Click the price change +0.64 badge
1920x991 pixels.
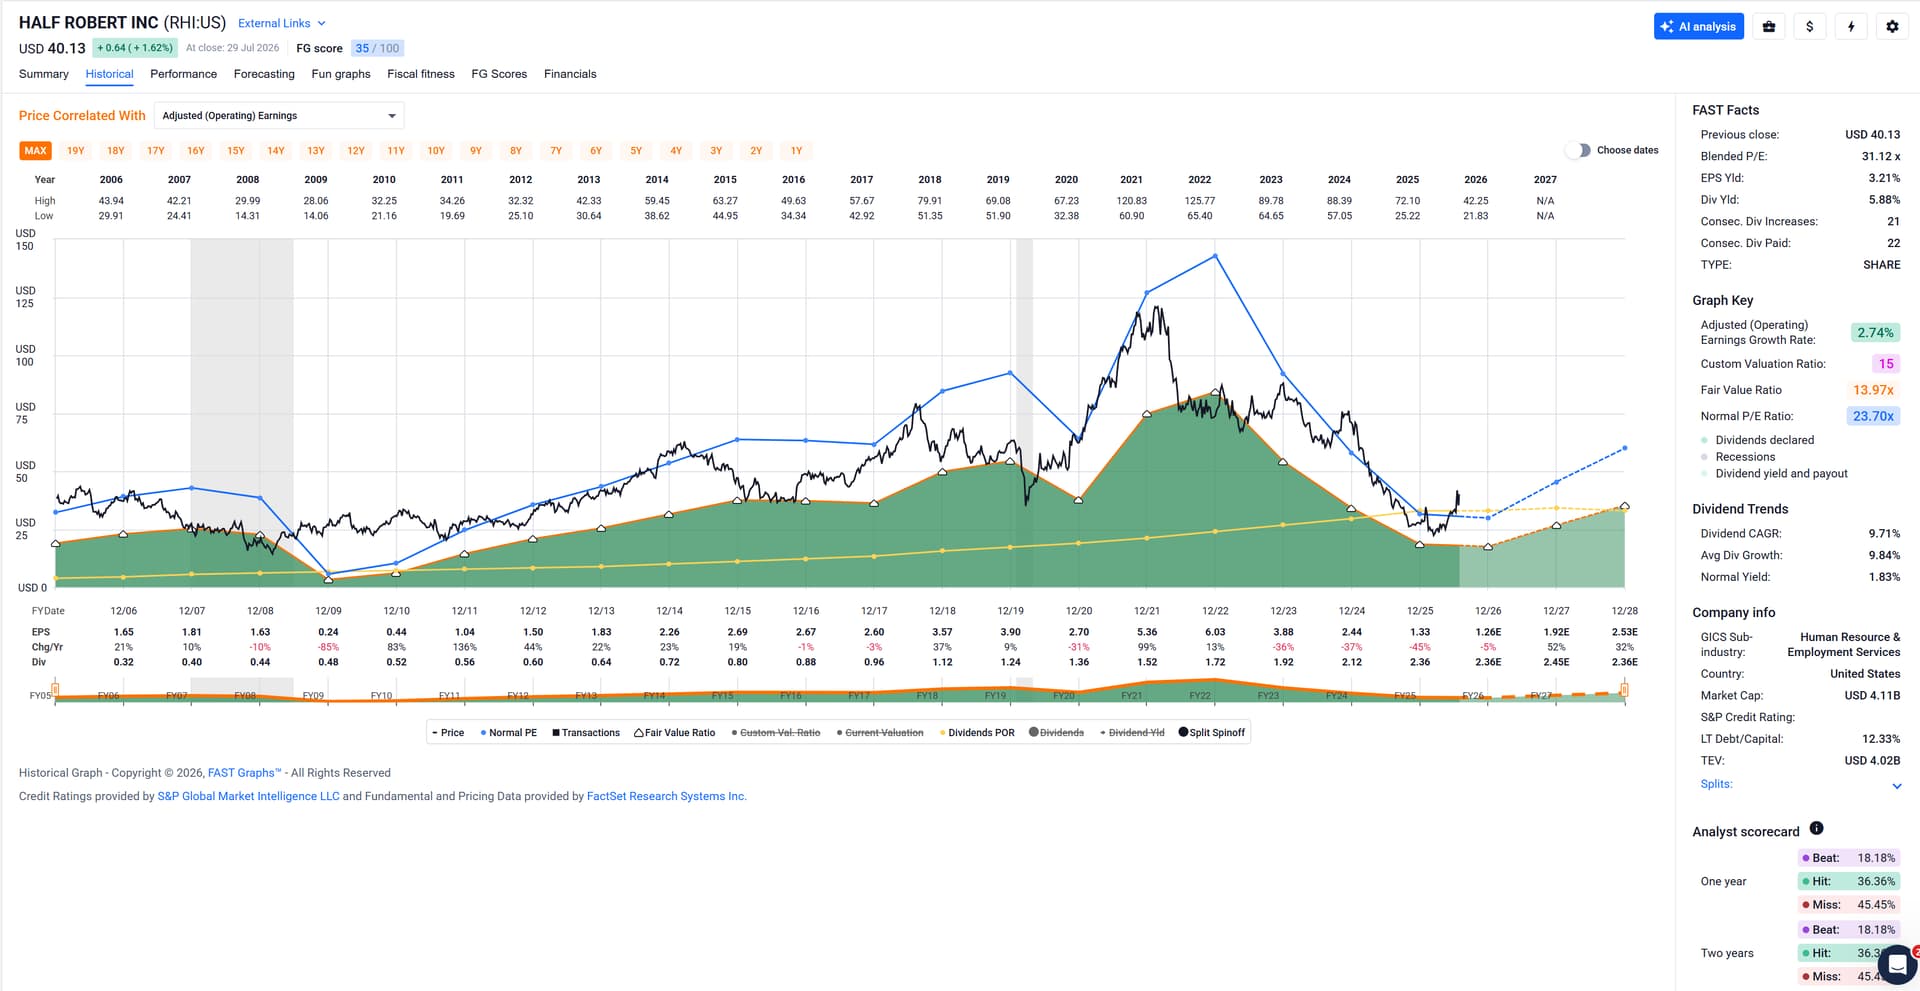135,48
